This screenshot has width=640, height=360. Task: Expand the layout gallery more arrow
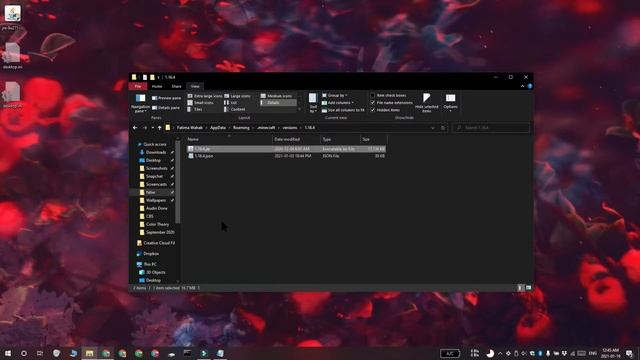click(x=300, y=109)
